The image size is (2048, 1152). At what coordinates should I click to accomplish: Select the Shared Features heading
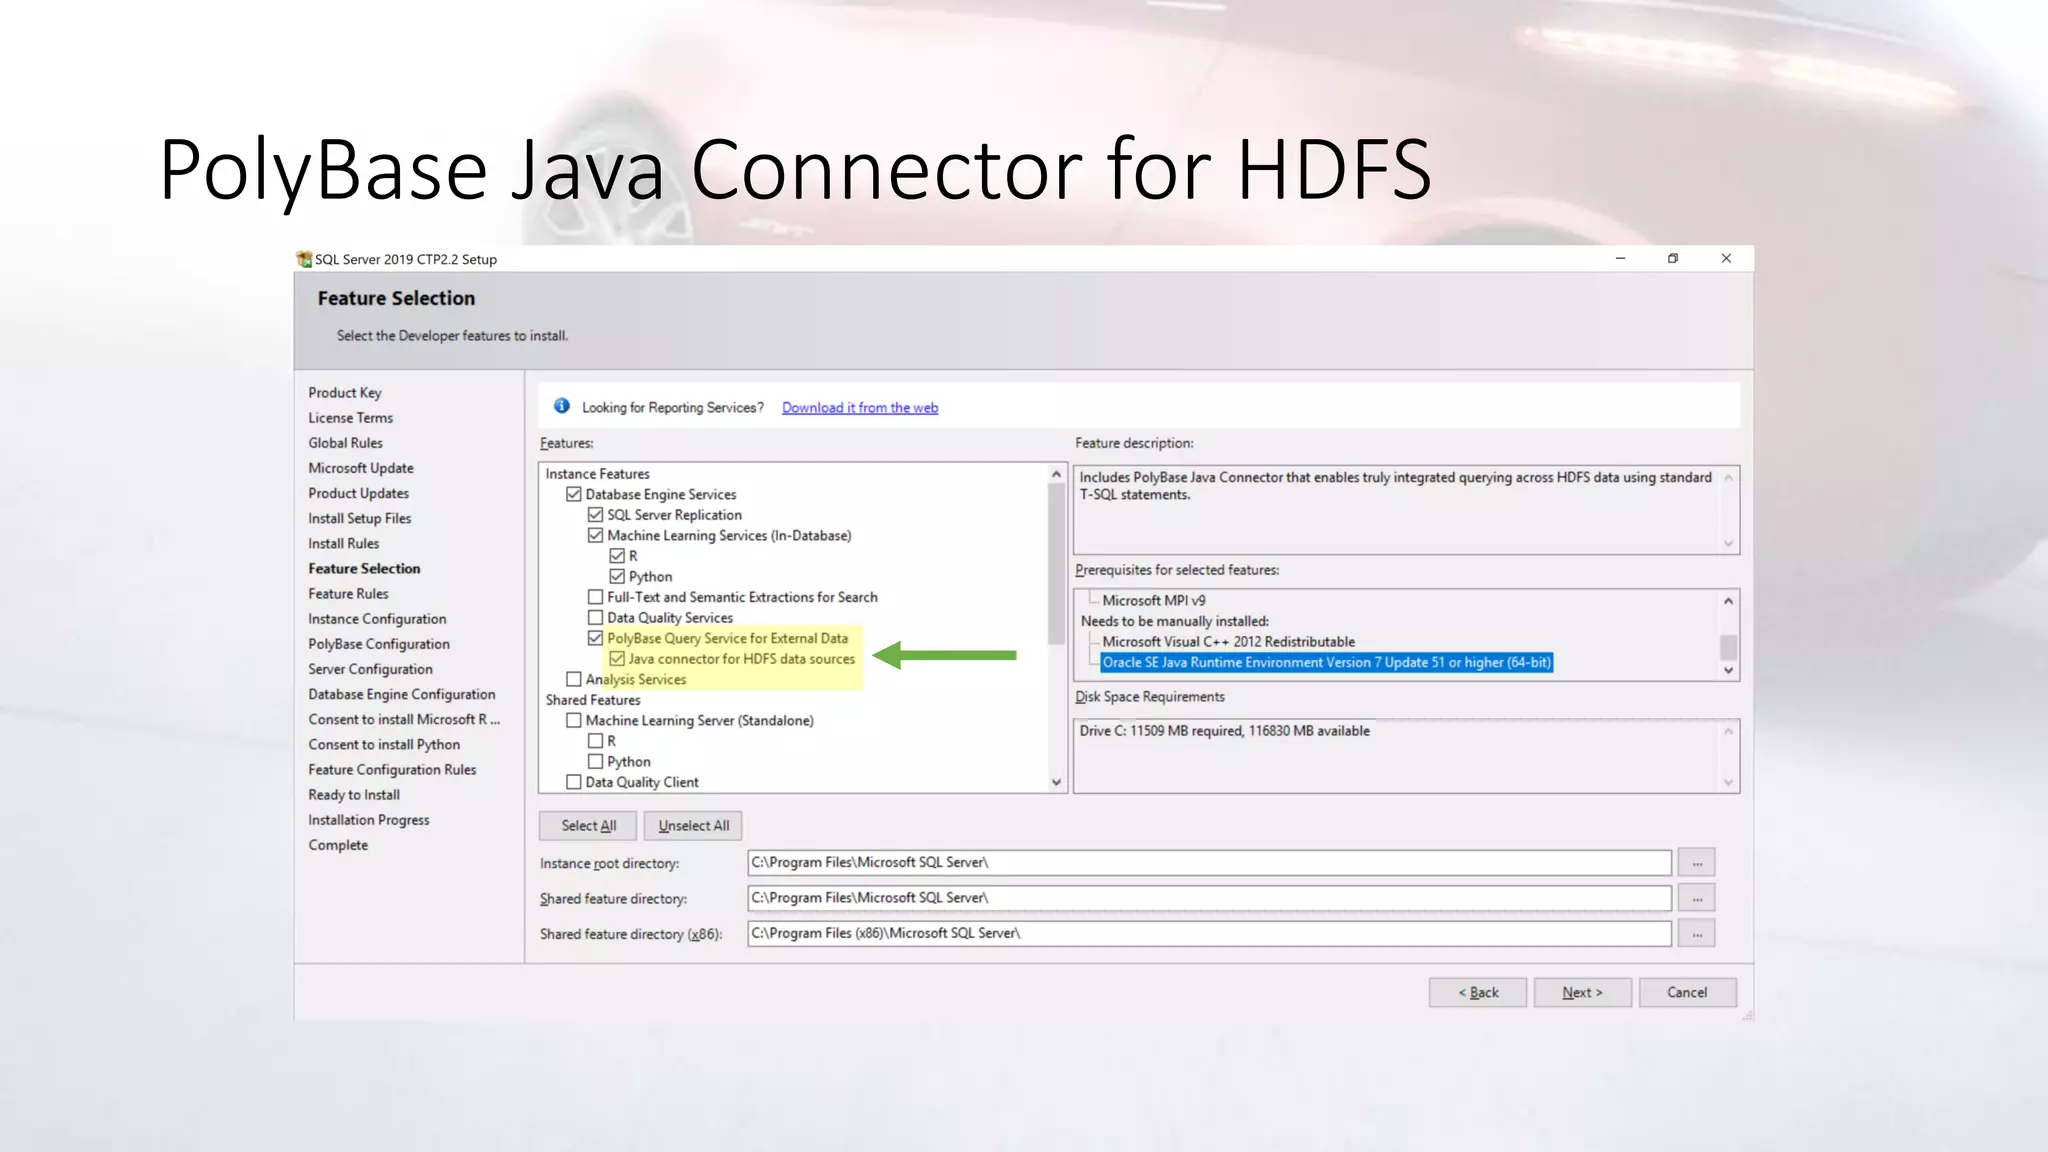click(592, 700)
